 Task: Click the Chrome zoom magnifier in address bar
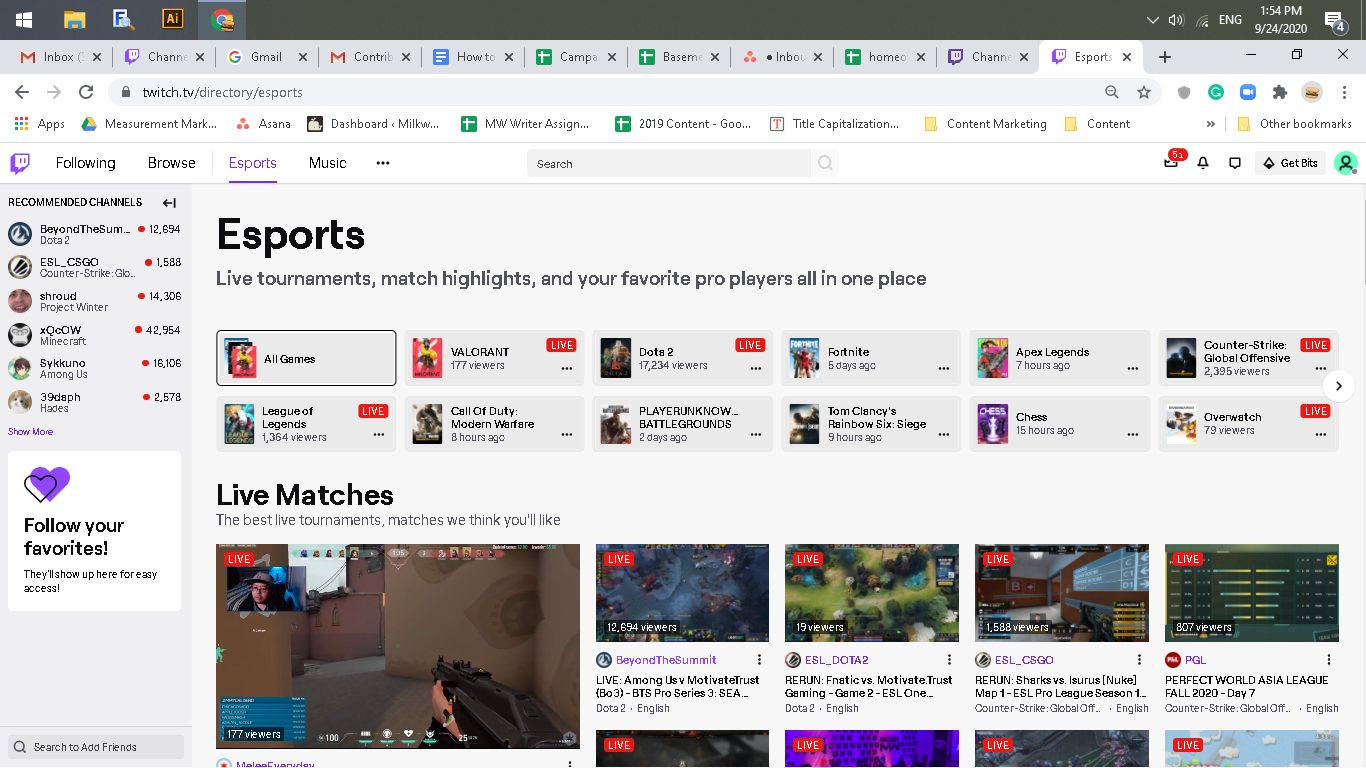click(1112, 92)
